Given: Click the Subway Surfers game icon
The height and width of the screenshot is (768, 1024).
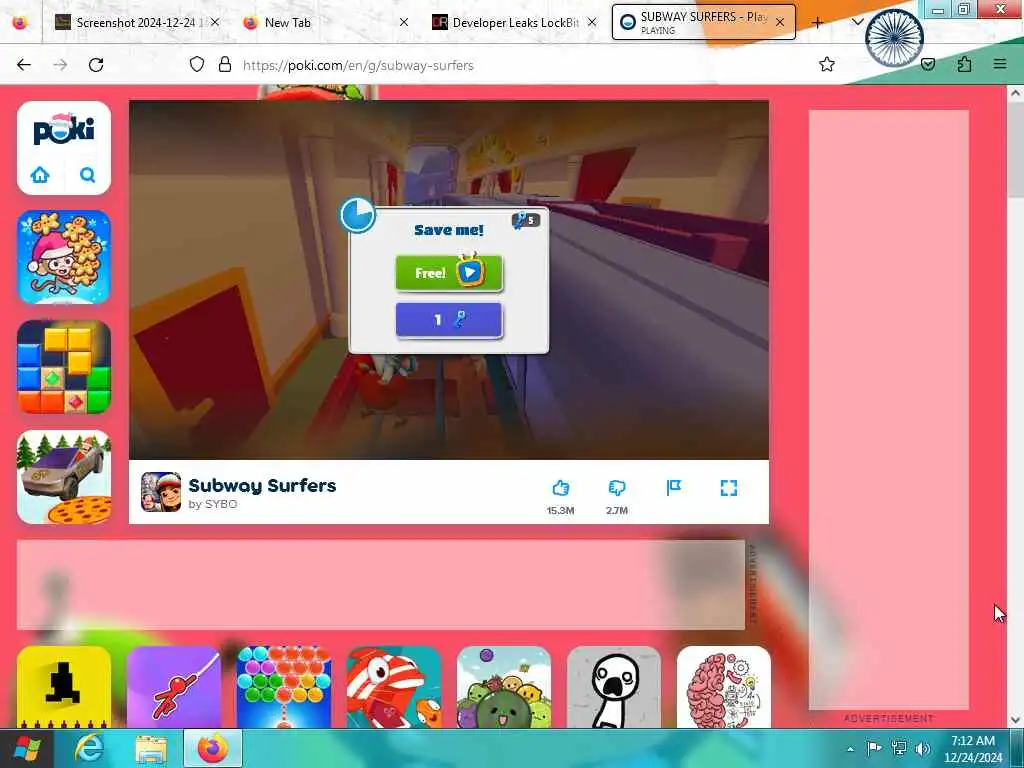Looking at the screenshot, I should [x=161, y=492].
